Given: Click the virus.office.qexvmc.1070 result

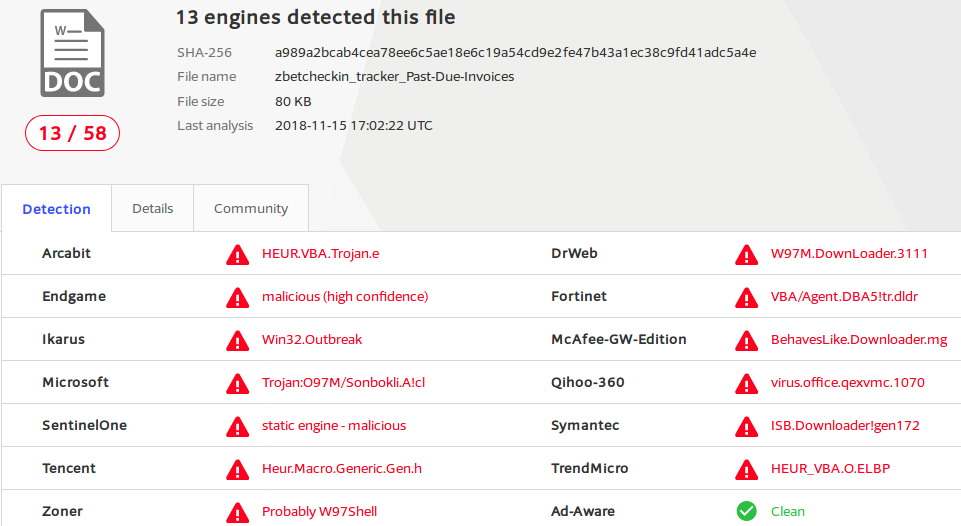Looking at the screenshot, I should pyautogui.click(x=848, y=383).
